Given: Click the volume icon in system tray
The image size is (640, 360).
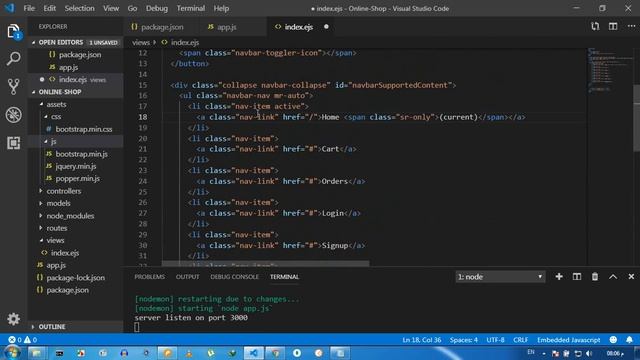Looking at the screenshot, I should point(589,353).
